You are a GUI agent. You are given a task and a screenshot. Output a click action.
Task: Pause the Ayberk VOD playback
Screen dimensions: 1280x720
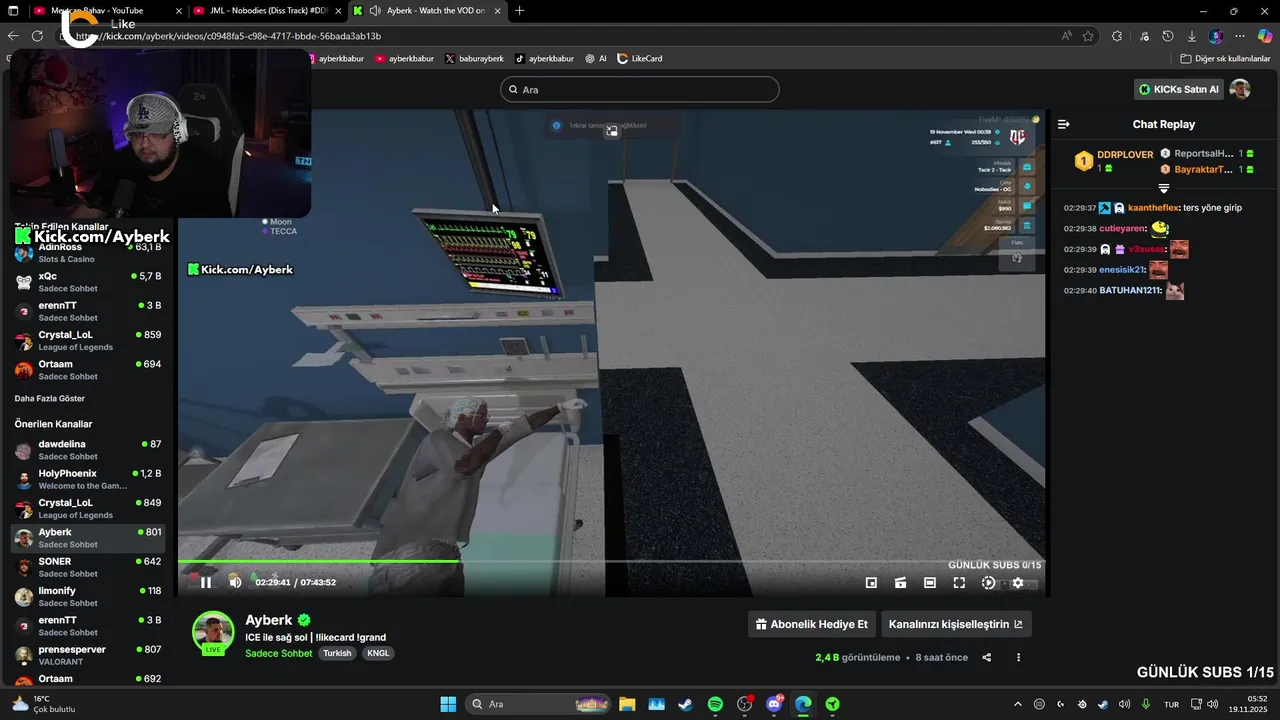(206, 583)
